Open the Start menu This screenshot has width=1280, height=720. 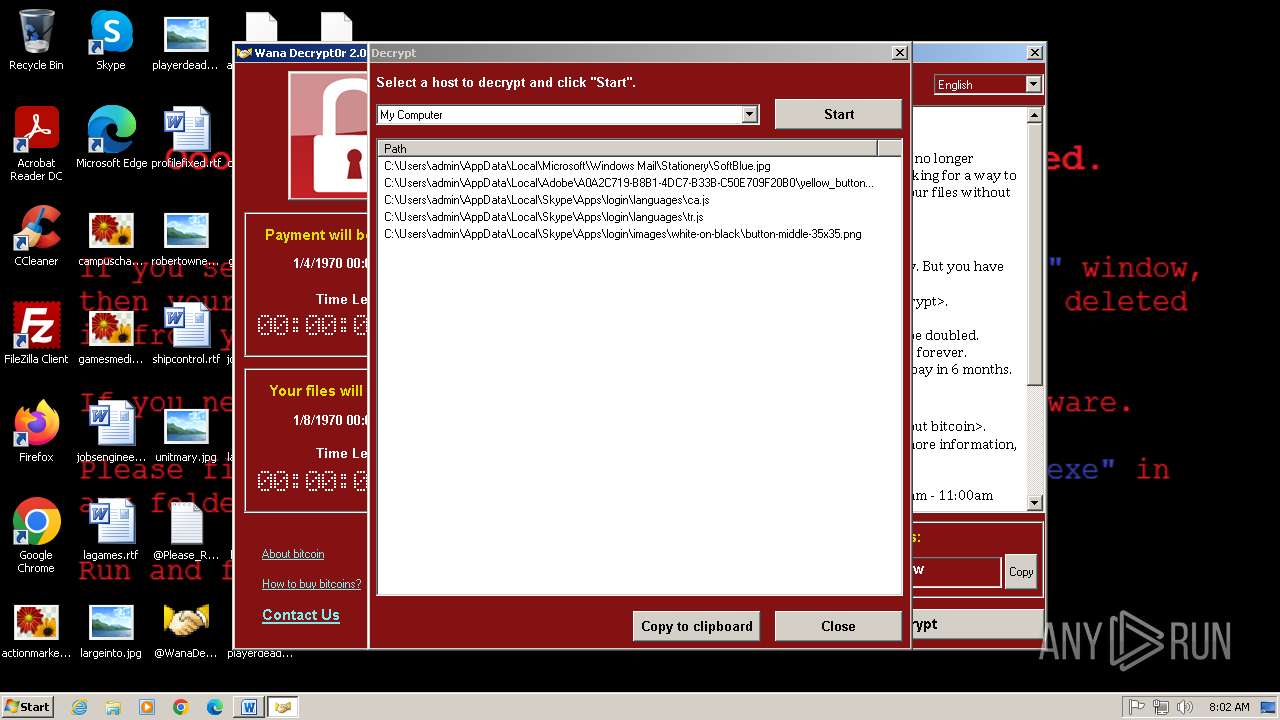tap(28, 707)
